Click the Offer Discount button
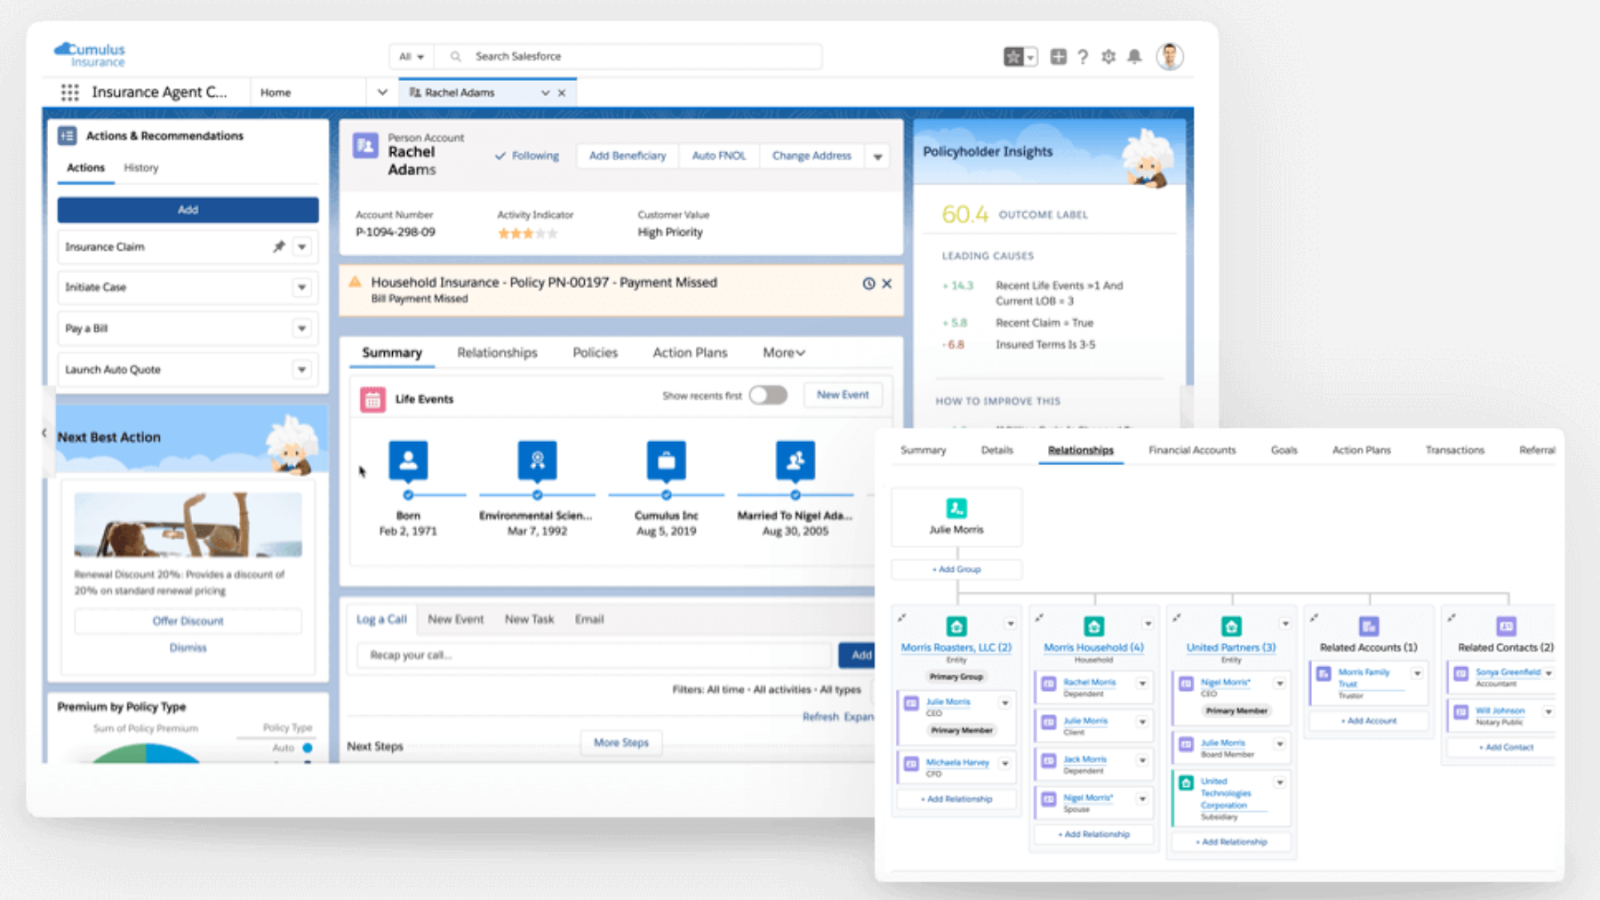1600x900 pixels. [x=188, y=621]
